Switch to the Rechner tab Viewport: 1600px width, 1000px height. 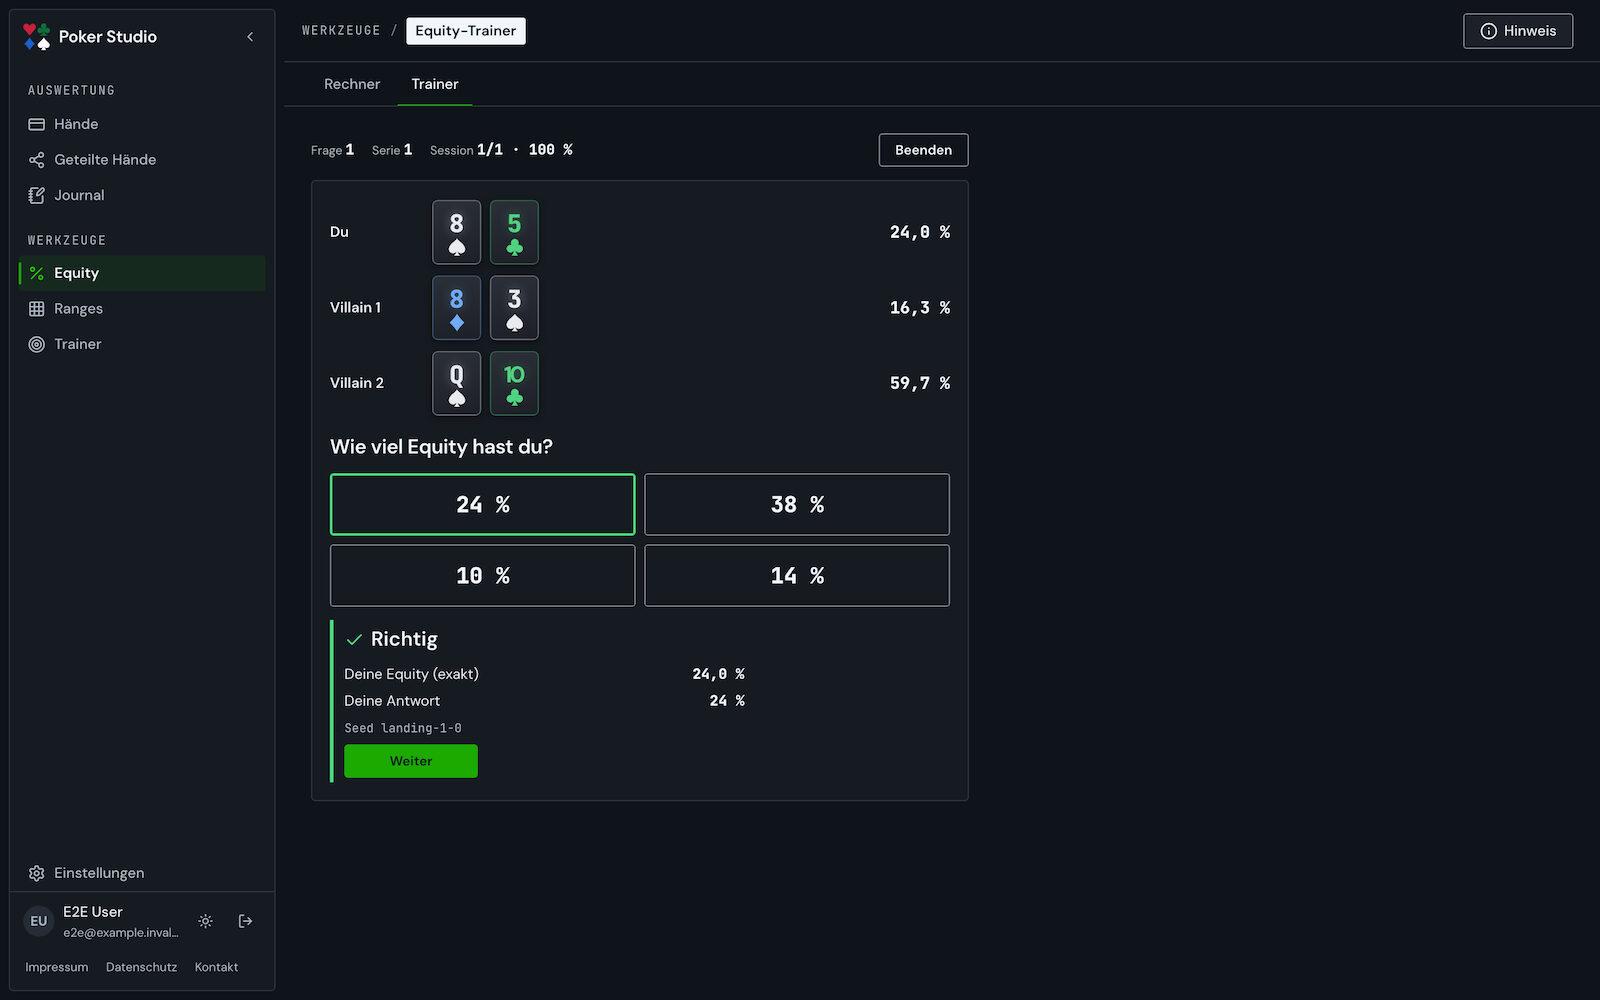(352, 84)
